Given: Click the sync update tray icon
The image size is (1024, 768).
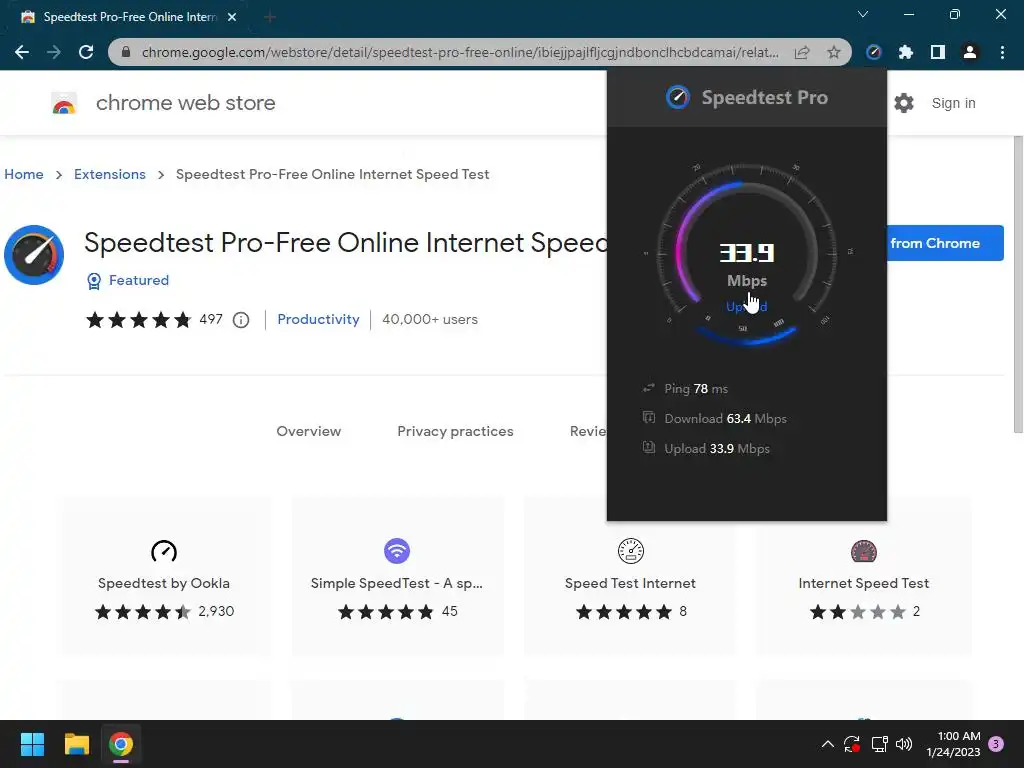Looking at the screenshot, I should (x=852, y=744).
